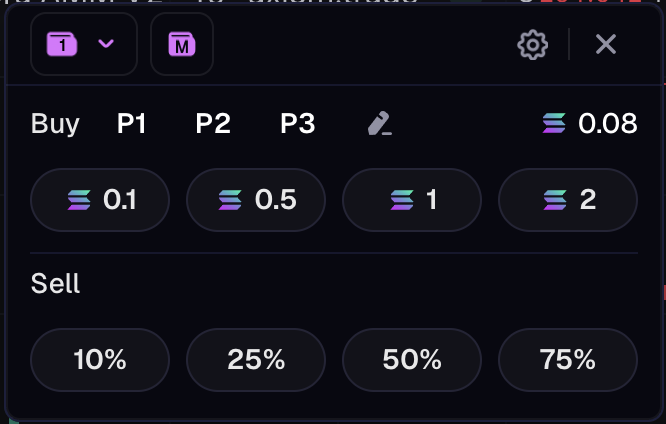
Task: Click the Buy section label
Action: 55,124
